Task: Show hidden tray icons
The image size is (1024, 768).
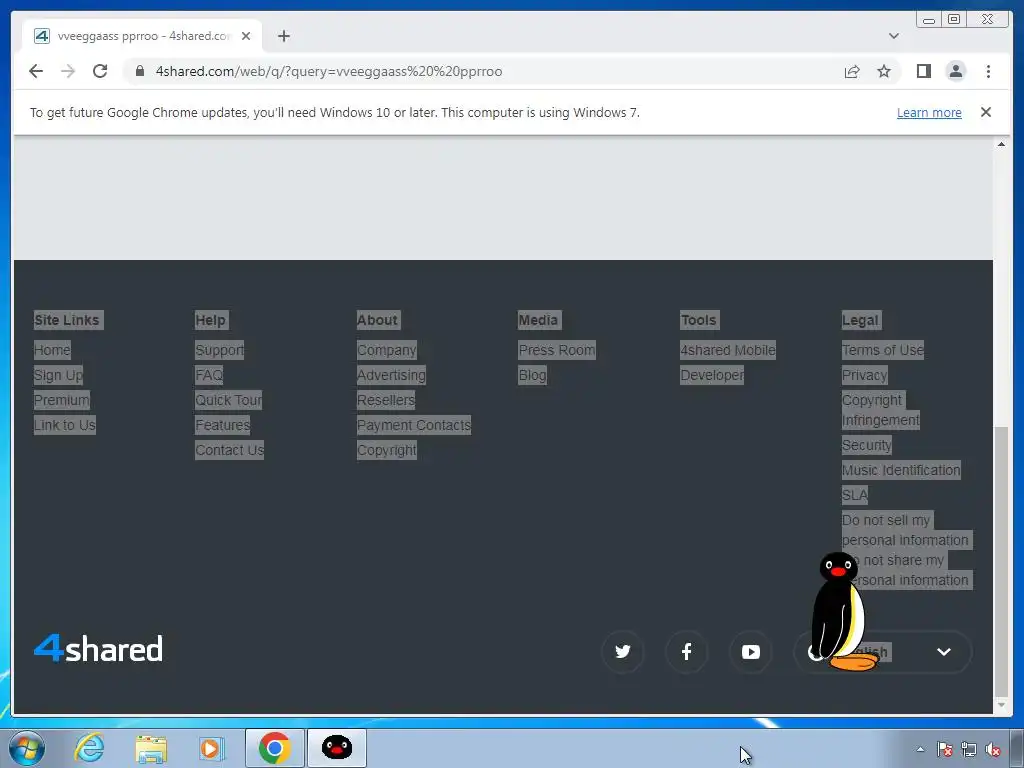Action: (x=920, y=750)
